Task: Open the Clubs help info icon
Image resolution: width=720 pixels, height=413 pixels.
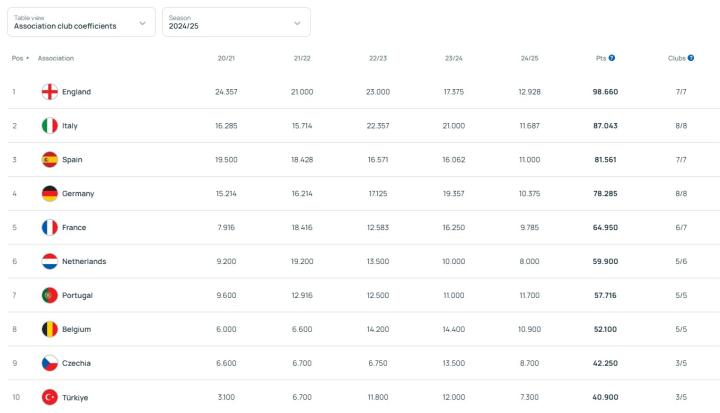Action: pyautogui.click(x=690, y=58)
